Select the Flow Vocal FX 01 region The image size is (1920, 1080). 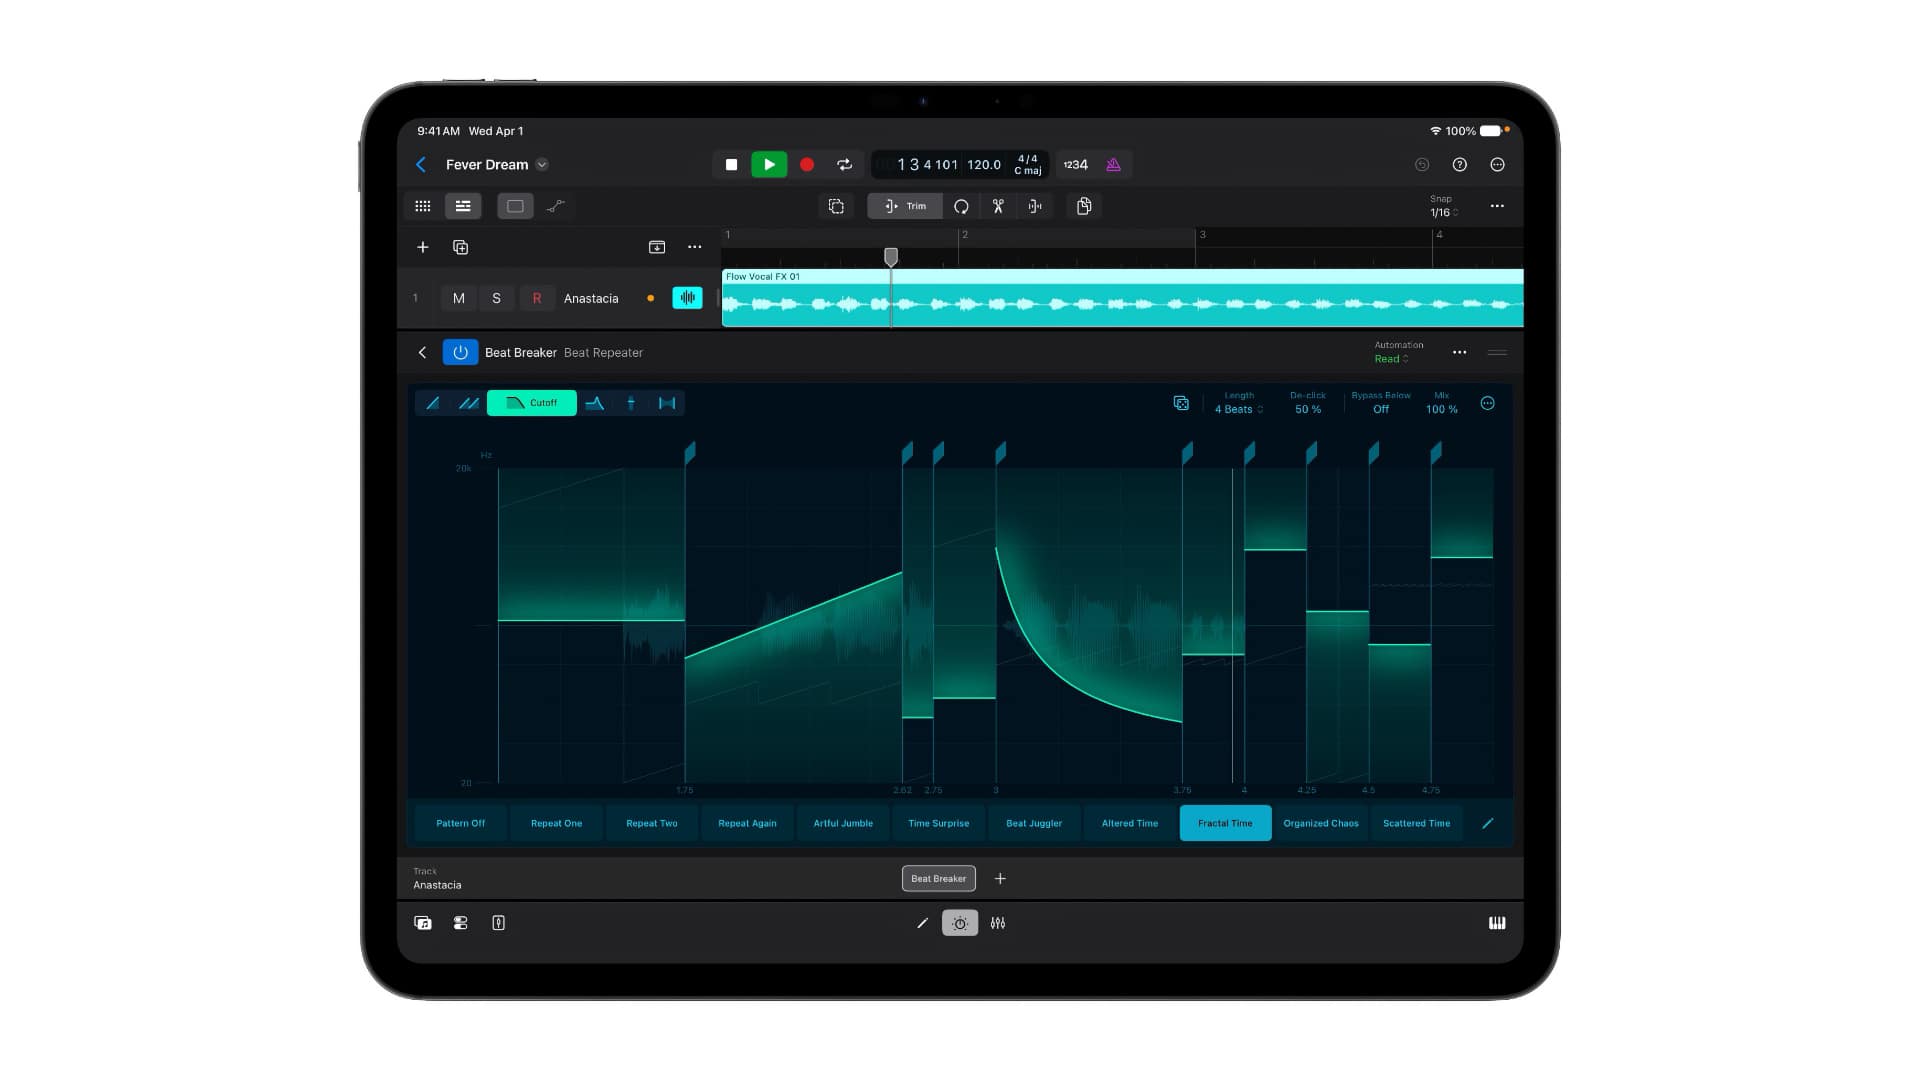coord(1122,298)
